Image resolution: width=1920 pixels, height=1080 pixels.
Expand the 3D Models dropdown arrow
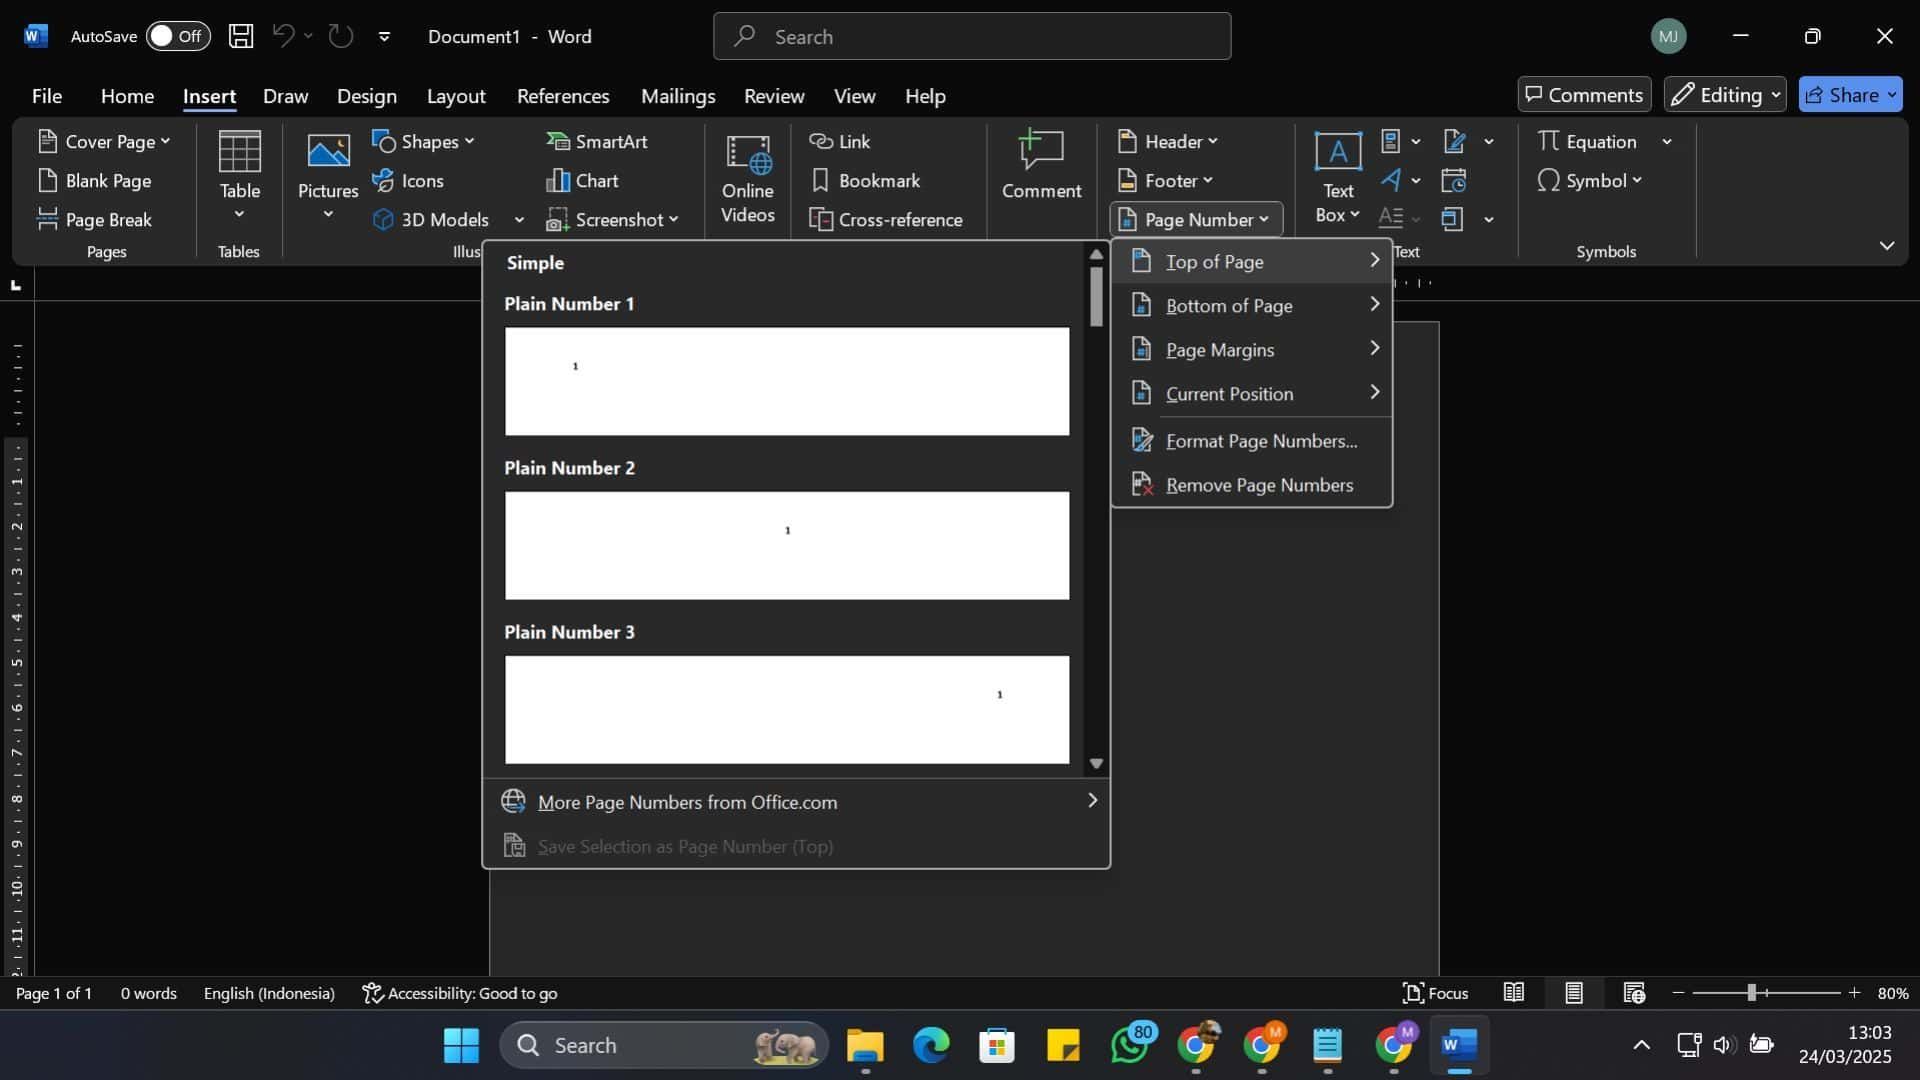(x=519, y=219)
